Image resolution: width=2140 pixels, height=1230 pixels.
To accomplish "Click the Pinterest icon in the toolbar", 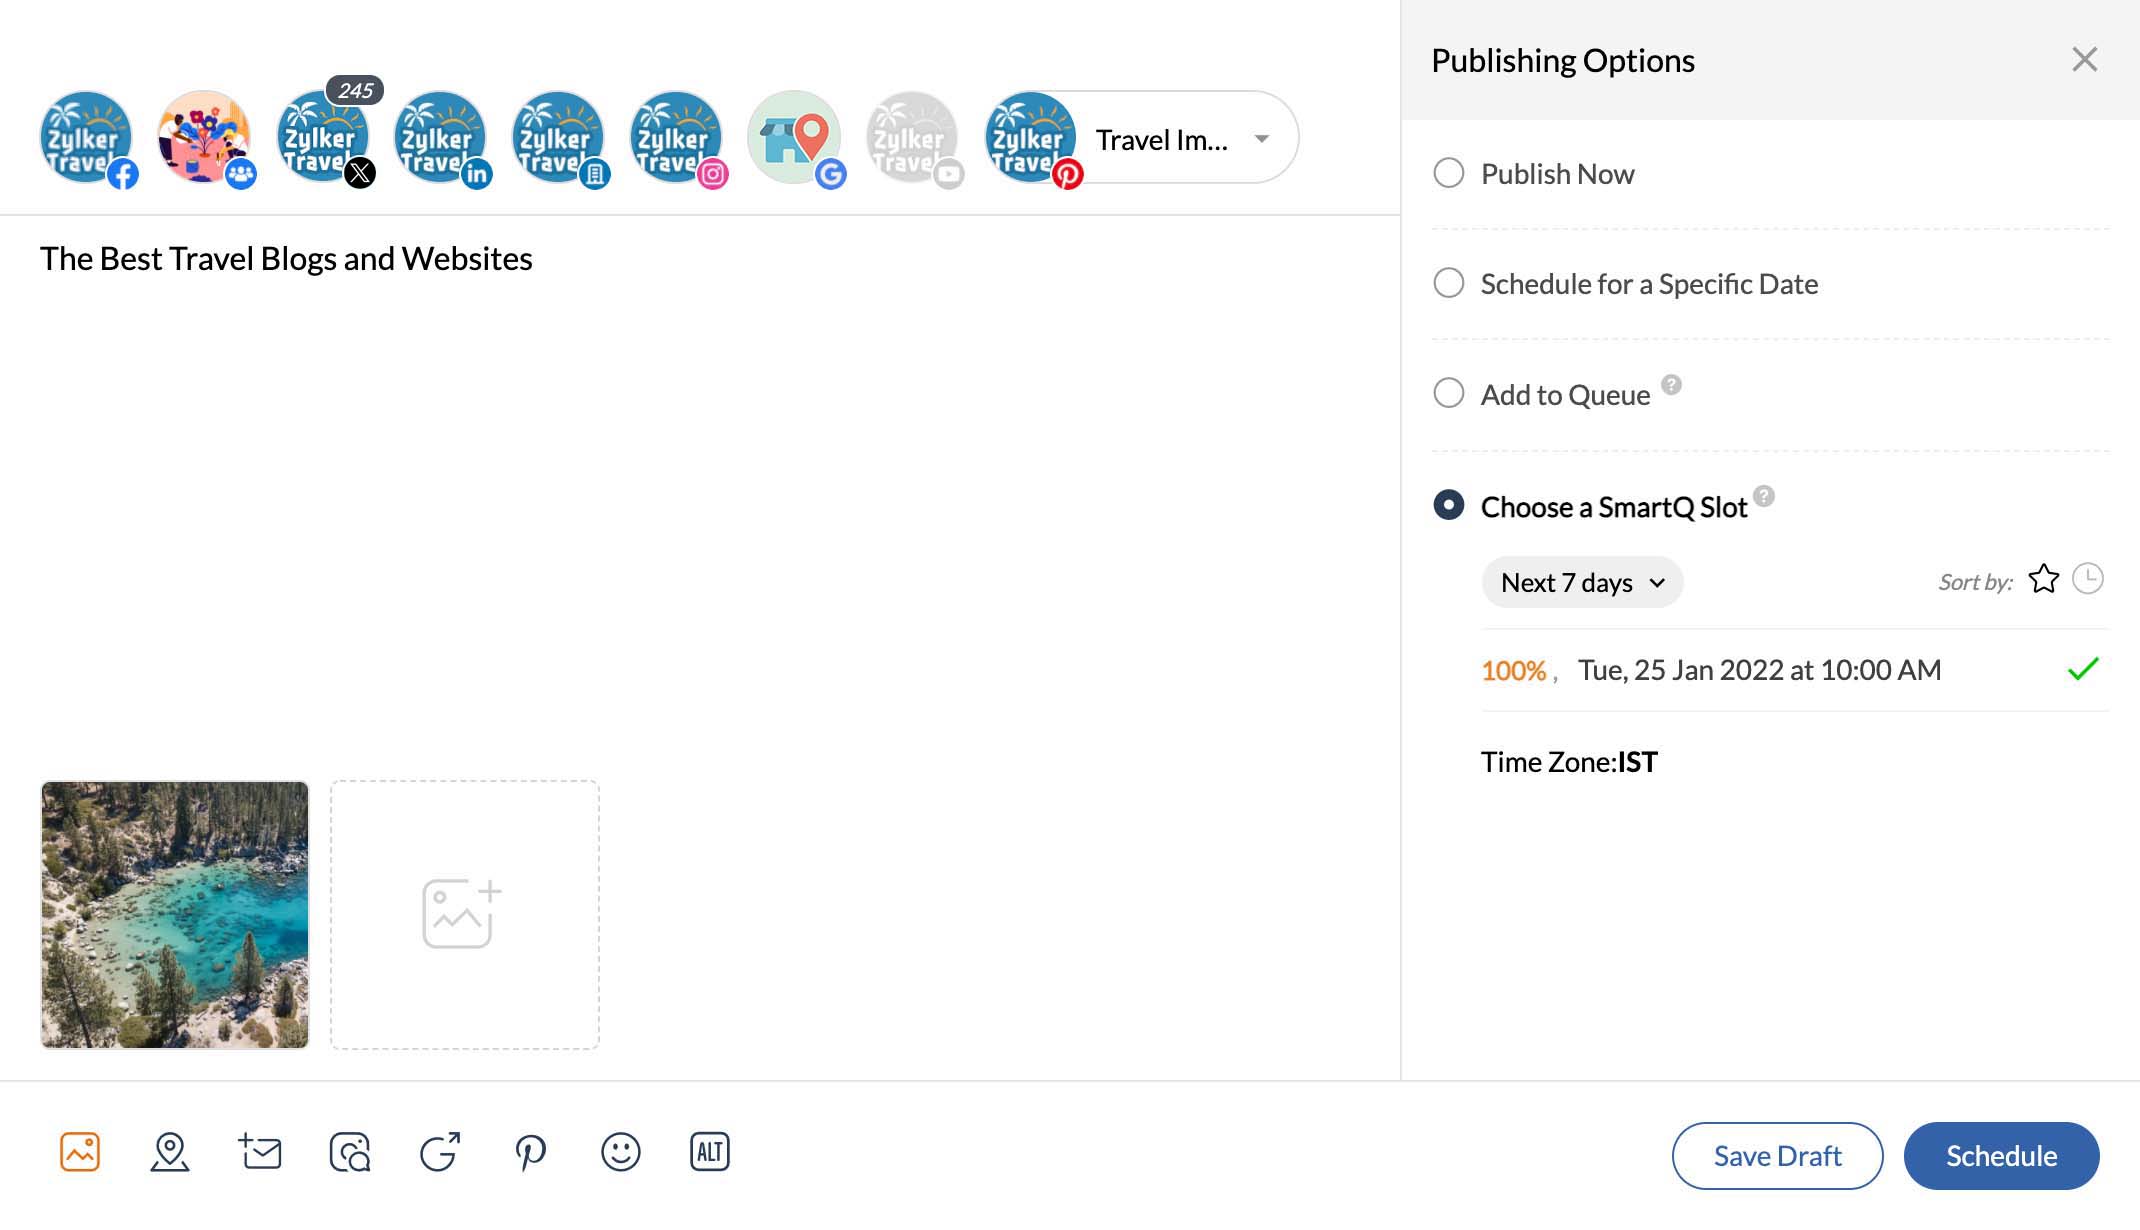I will coord(530,1152).
